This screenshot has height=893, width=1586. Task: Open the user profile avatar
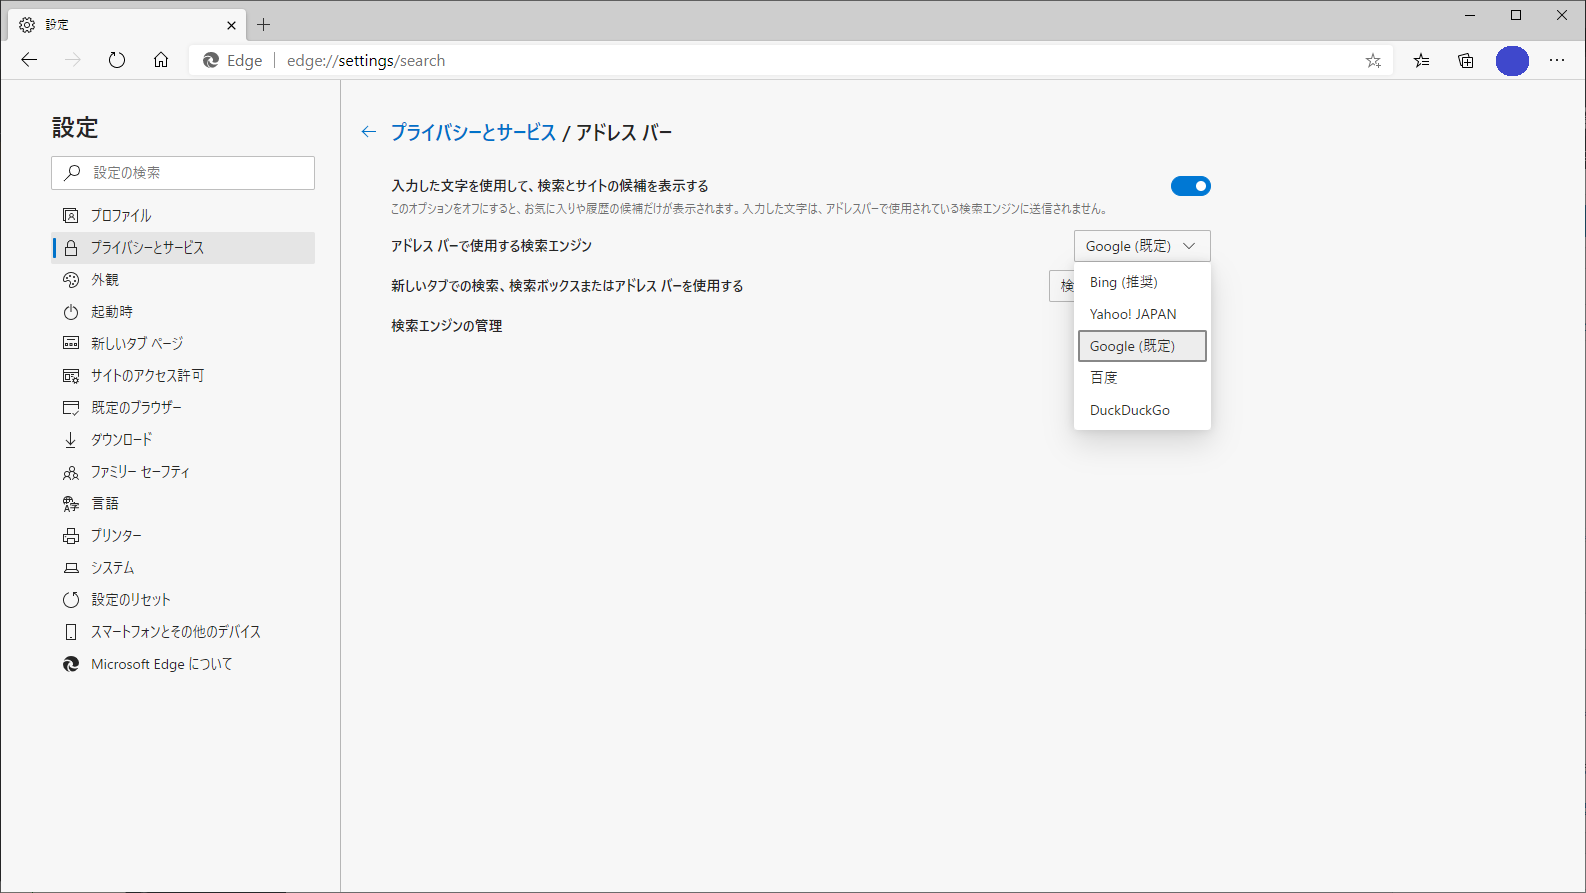coord(1512,61)
